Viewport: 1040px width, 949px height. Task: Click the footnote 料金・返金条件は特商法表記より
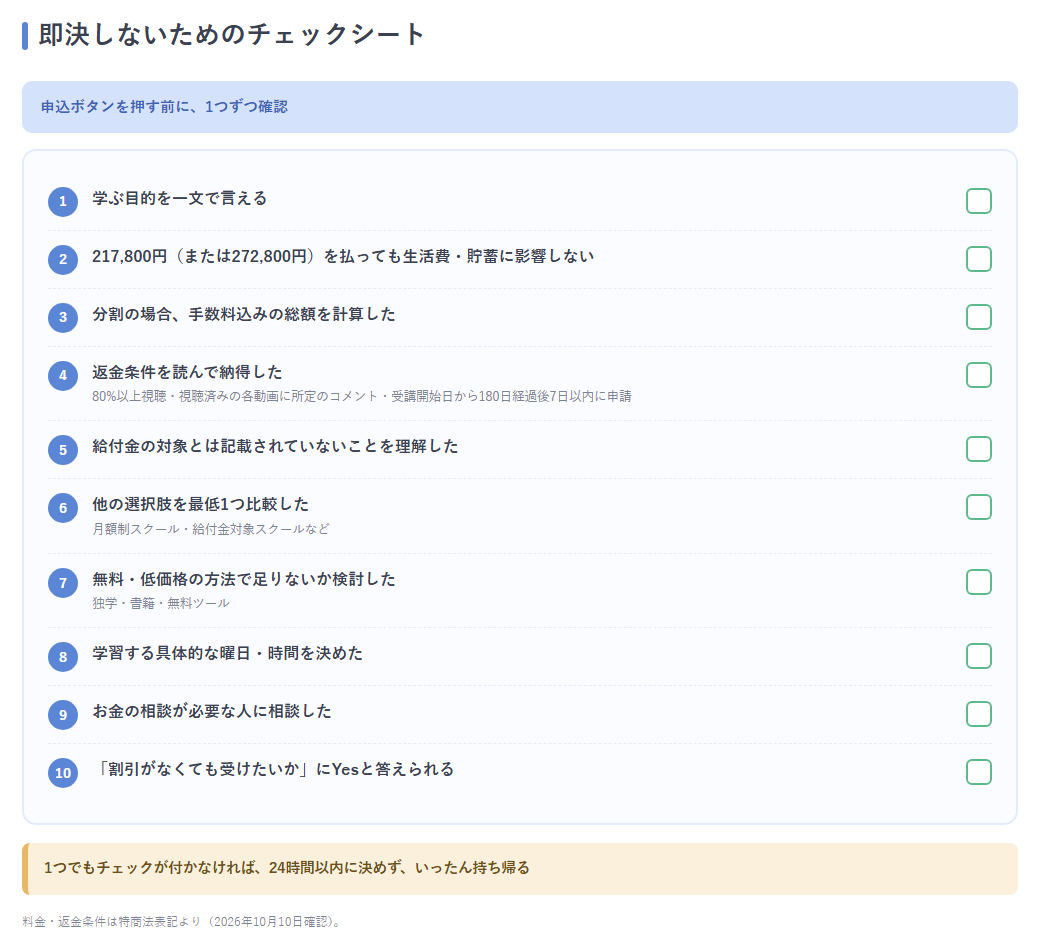point(183,922)
